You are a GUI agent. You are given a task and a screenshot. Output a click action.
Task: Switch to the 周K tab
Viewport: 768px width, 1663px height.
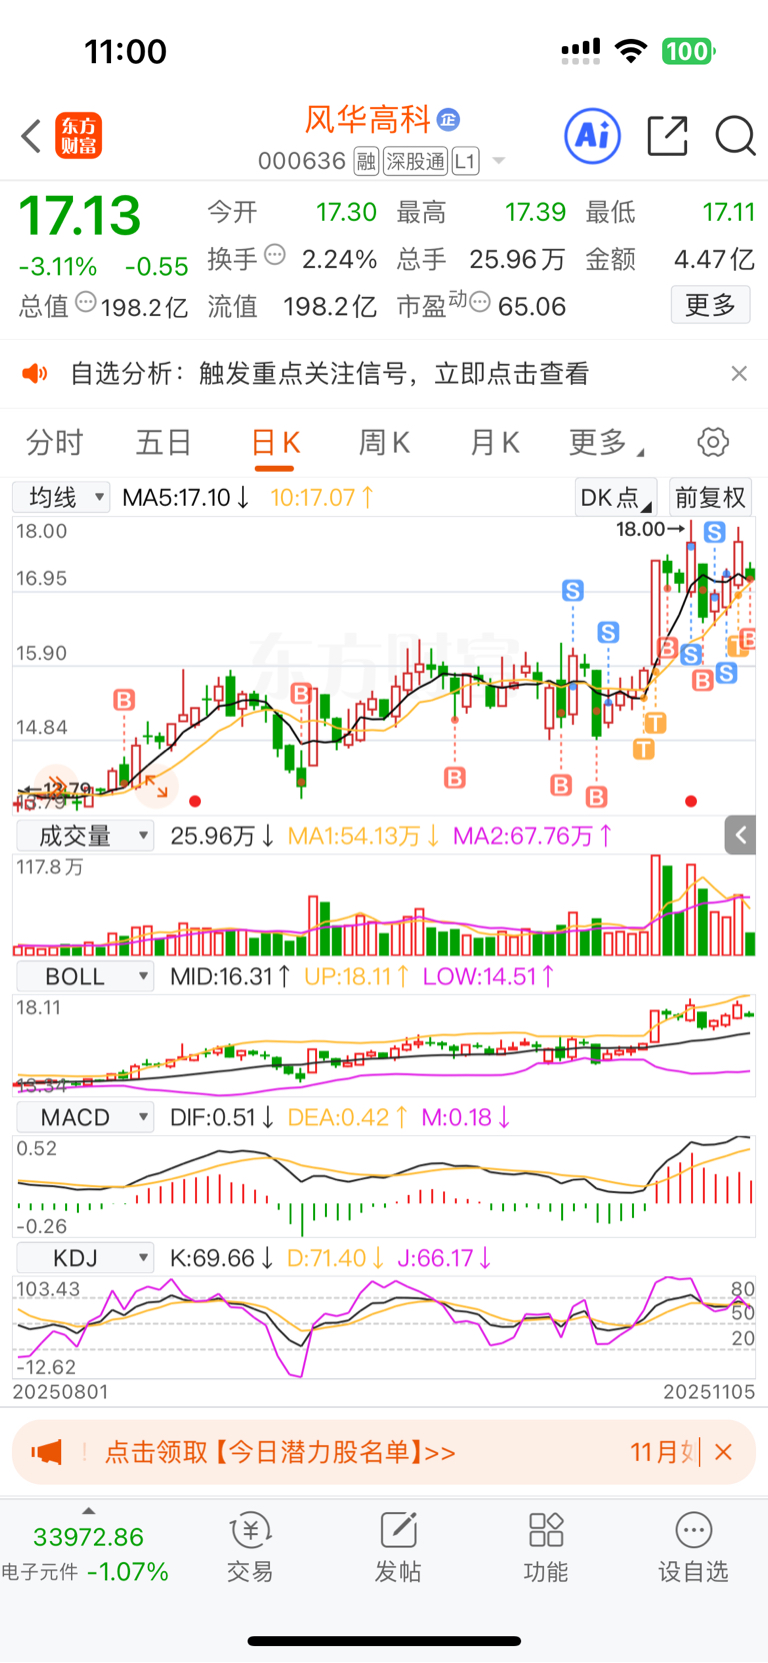(384, 442)
